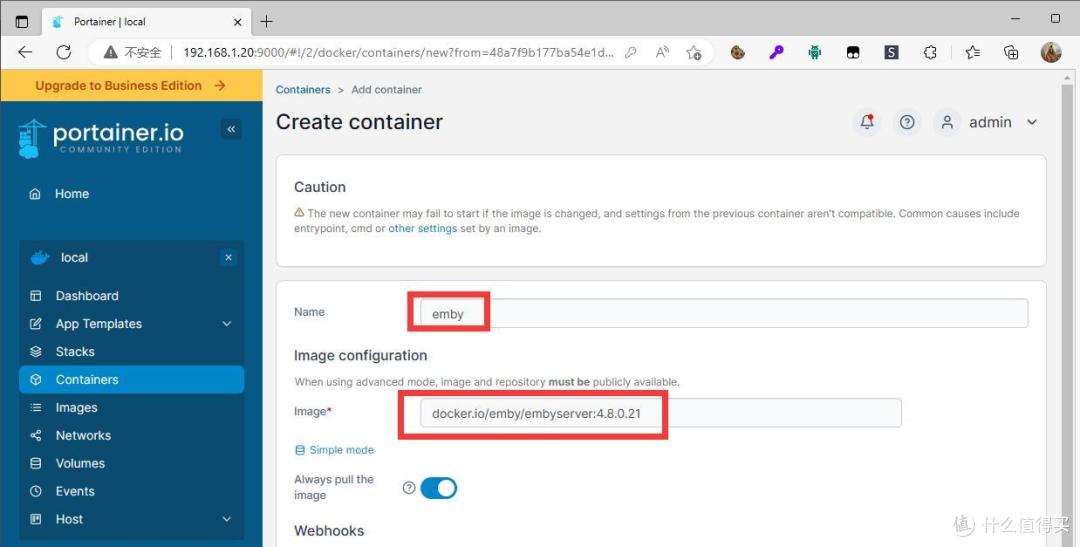Click the read aloud icon in address bar
Screen dimensions: 1080x547
click(x=662, y=52)
